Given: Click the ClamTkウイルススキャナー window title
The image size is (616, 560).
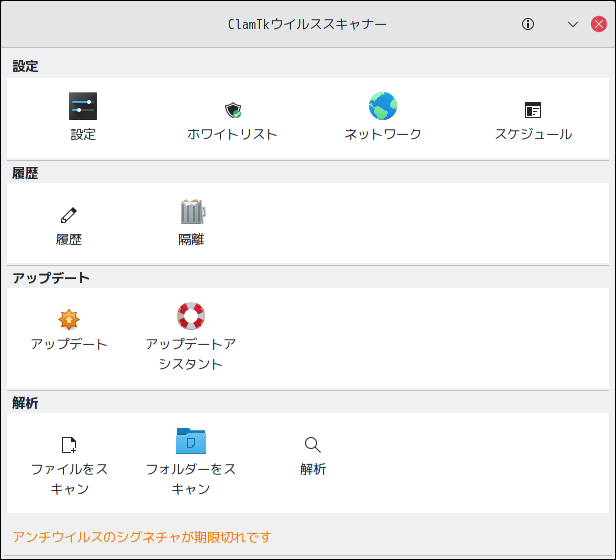Looking at the screenshot, I should [x=307, y=24].
